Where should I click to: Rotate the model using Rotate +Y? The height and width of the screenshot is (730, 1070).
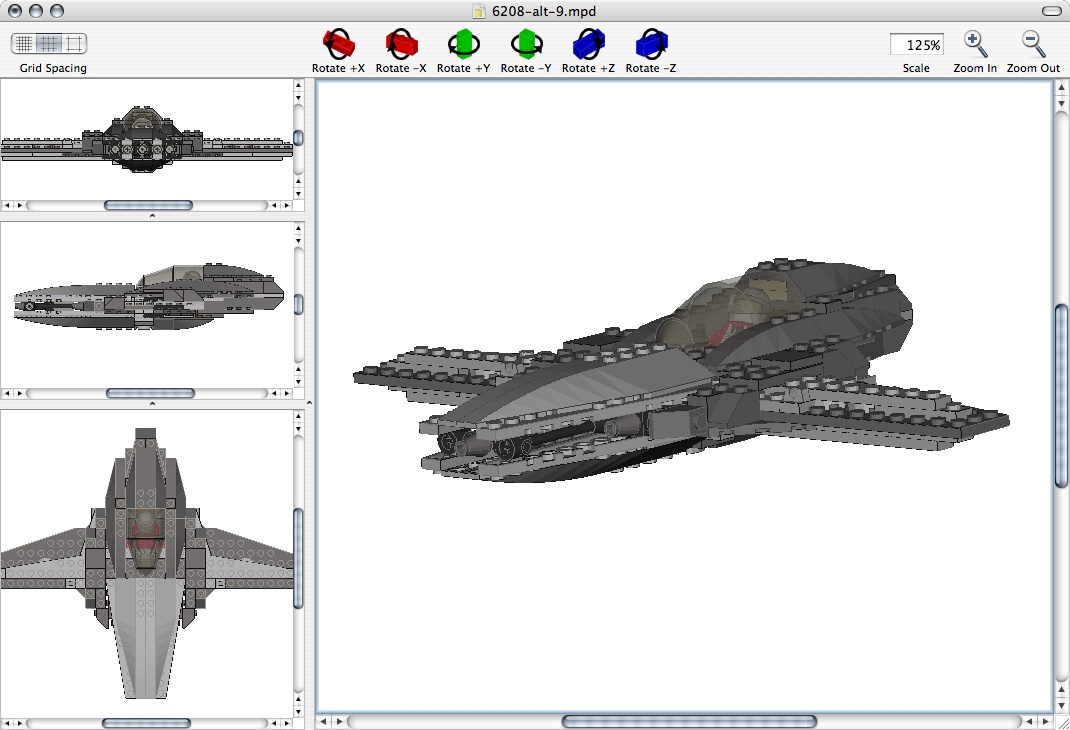tap(463, 44)
